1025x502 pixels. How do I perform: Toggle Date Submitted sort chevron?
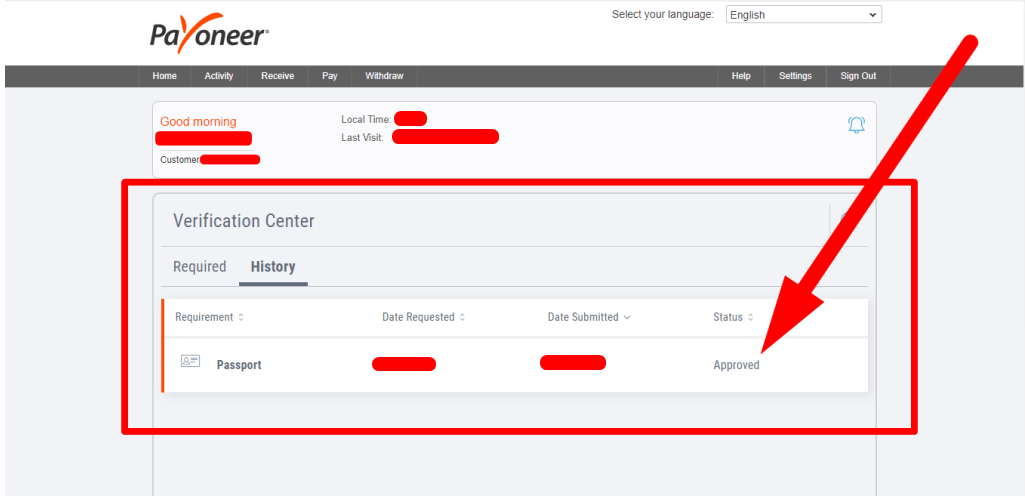[627, 318]
